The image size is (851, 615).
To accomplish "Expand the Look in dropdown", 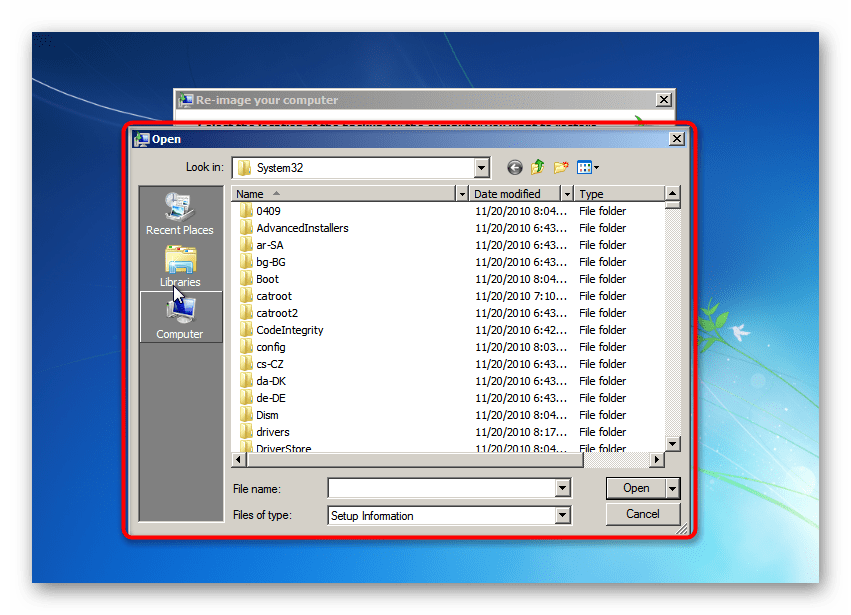I will 482,168.
